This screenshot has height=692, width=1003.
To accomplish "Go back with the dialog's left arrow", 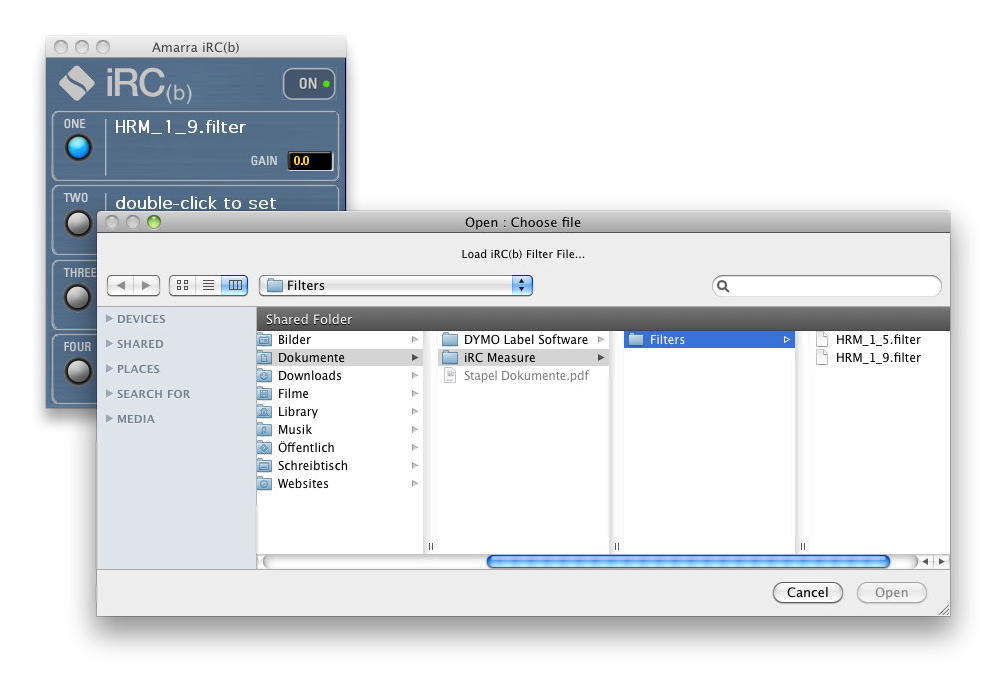I will pyautogui.click(x=121, y=285).
